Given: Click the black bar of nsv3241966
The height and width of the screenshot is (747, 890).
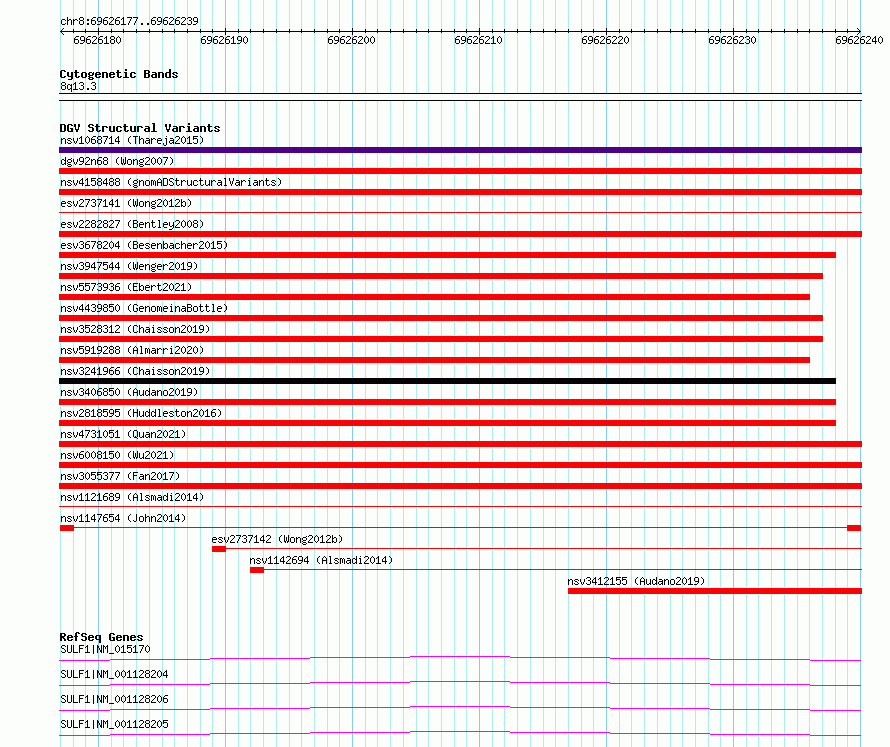Looking at the screenshot, I should 447,381.
